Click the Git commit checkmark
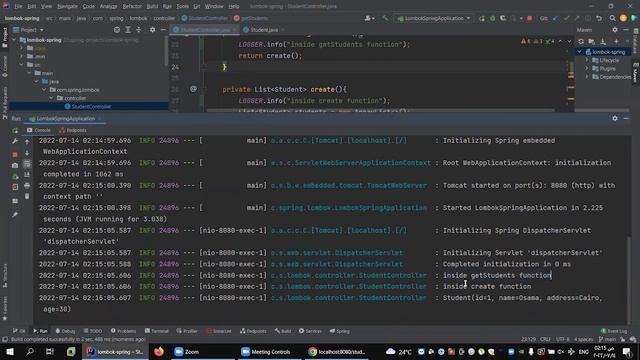 [x=566, y=18]
